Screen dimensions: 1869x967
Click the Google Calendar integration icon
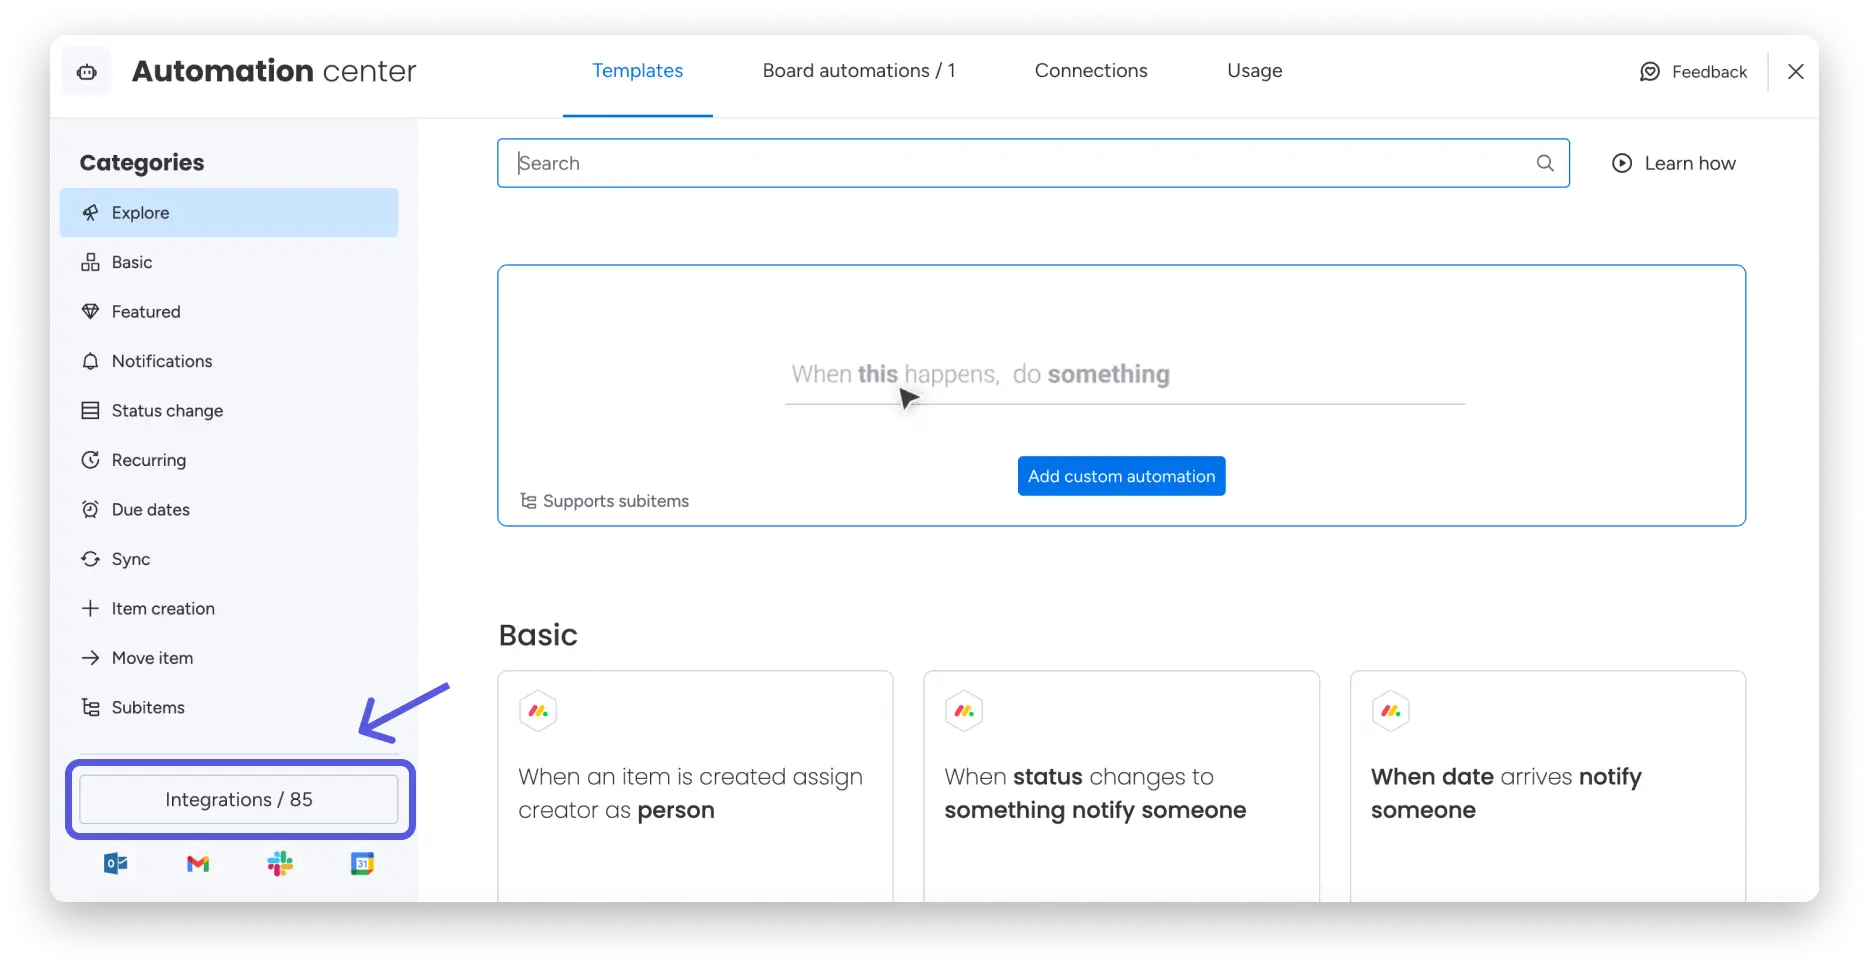point(362,864)
